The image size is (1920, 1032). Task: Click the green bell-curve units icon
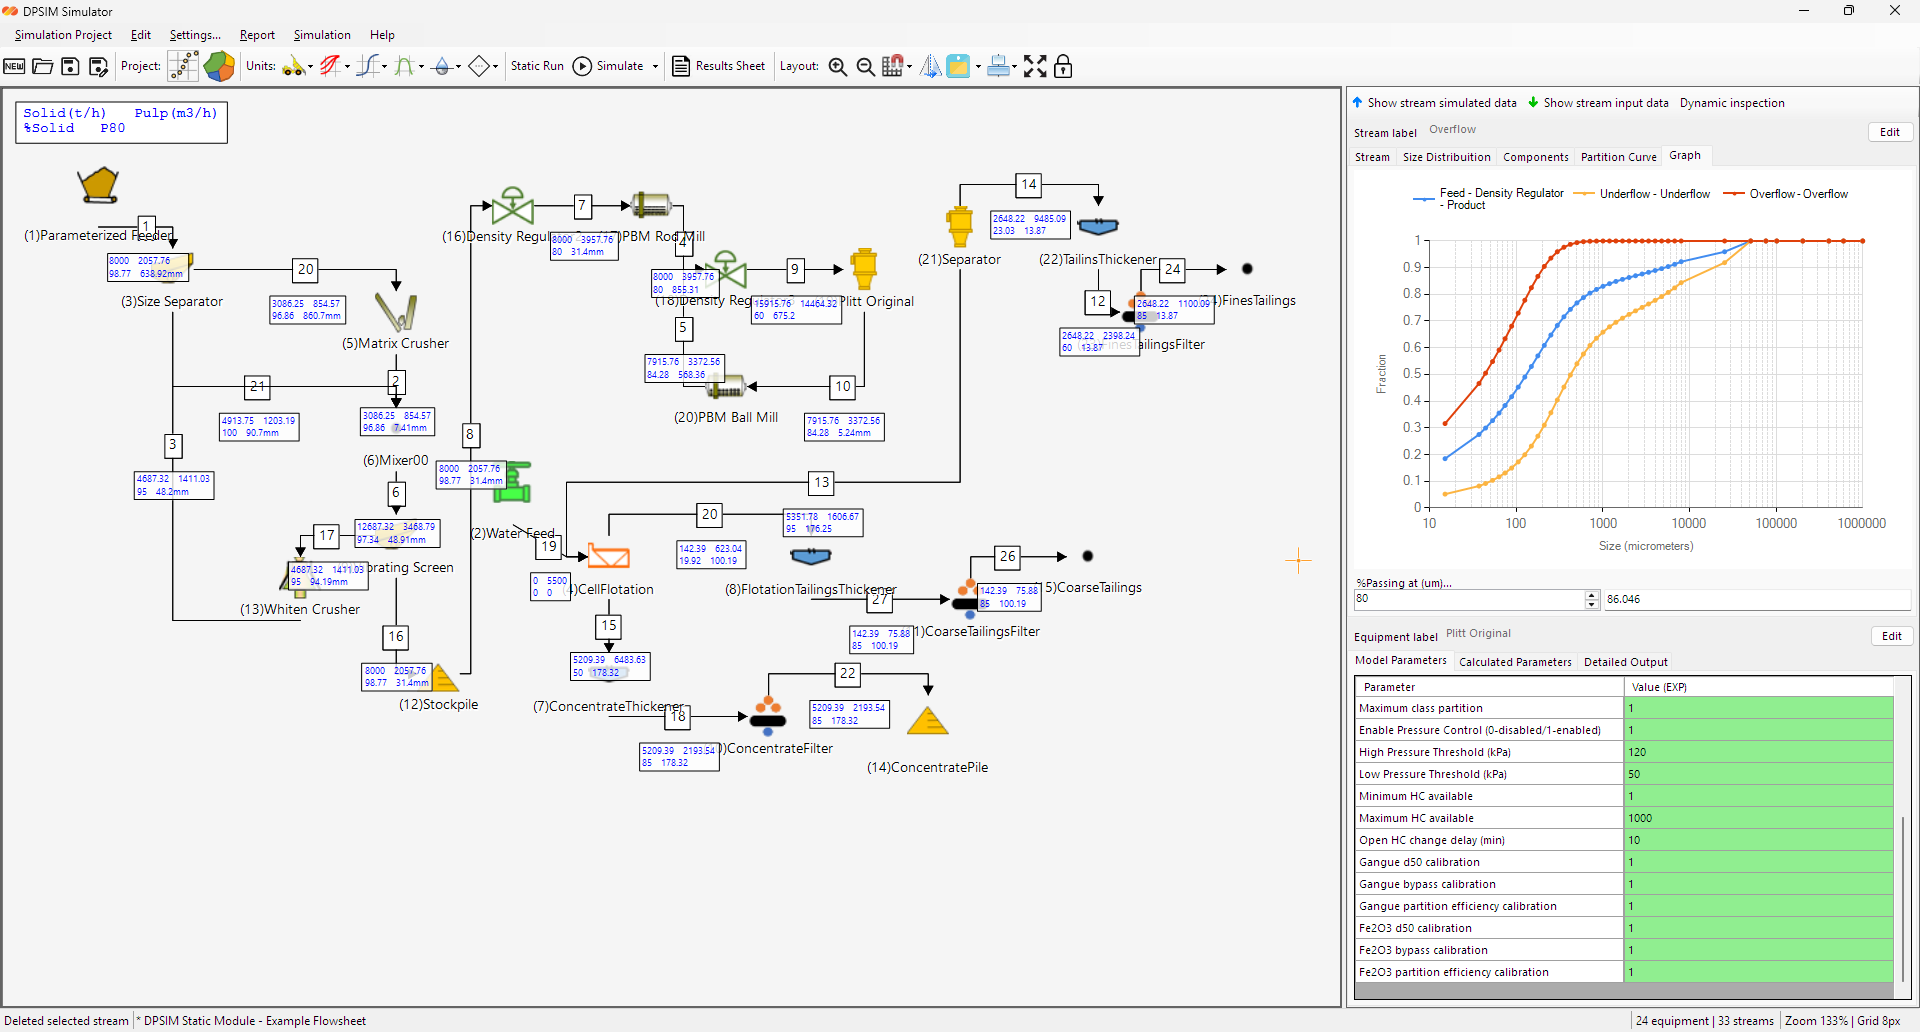point(405,66)
